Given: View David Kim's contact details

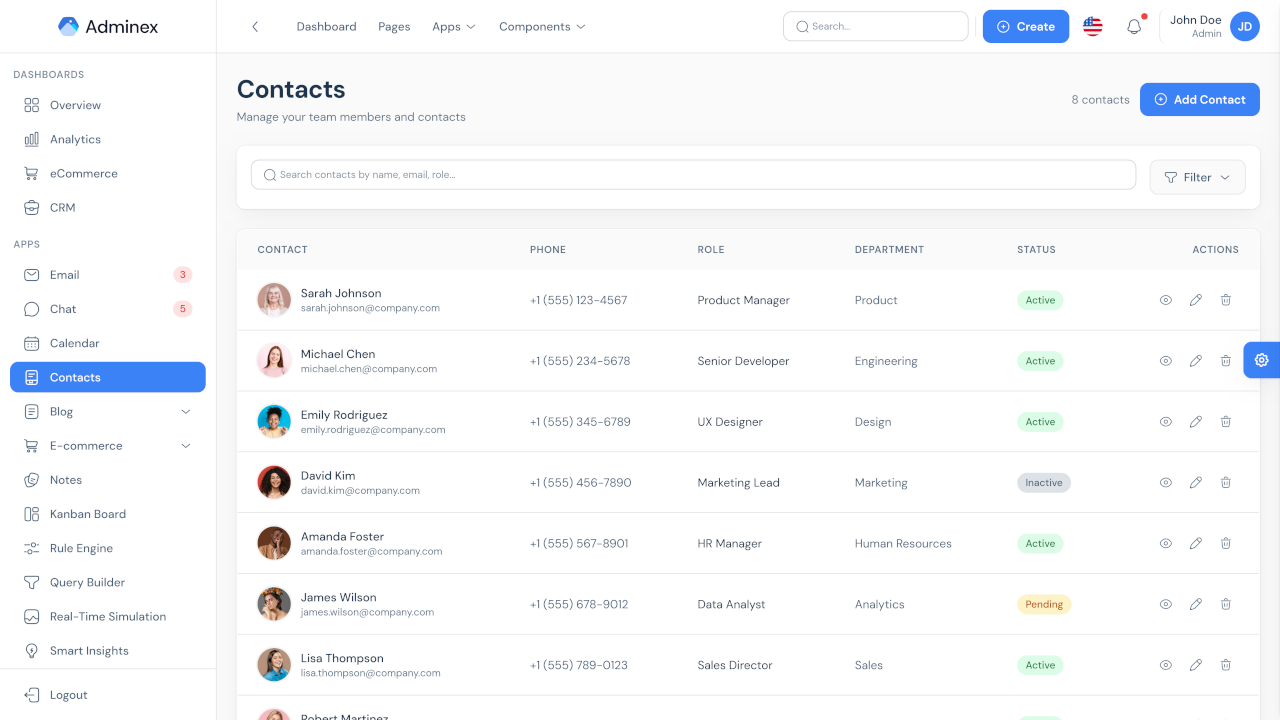Looking at the screenshot, I should (1166, 483).
